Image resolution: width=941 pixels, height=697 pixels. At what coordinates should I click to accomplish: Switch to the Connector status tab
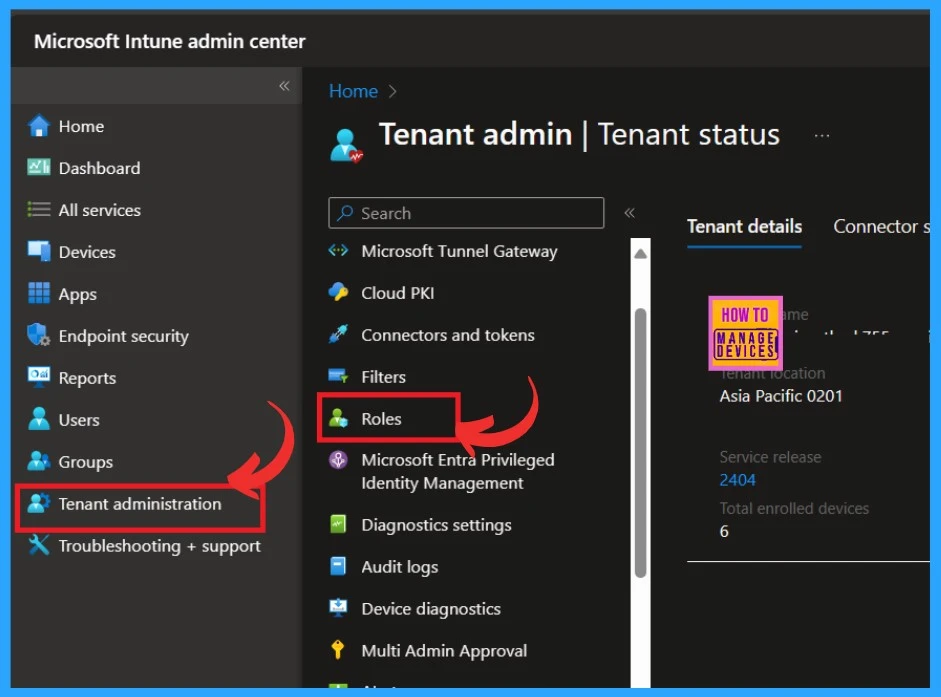point(881,226)
